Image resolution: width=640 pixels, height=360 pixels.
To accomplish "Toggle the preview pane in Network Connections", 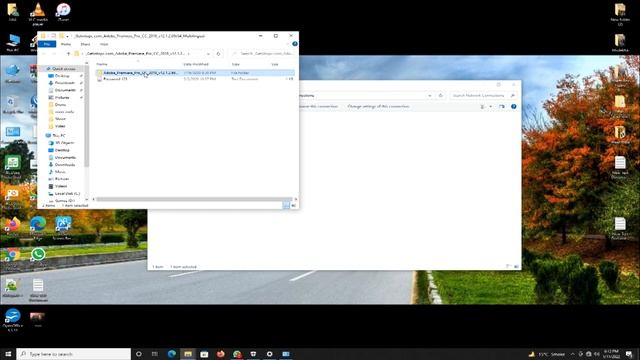I will [502, 107].
